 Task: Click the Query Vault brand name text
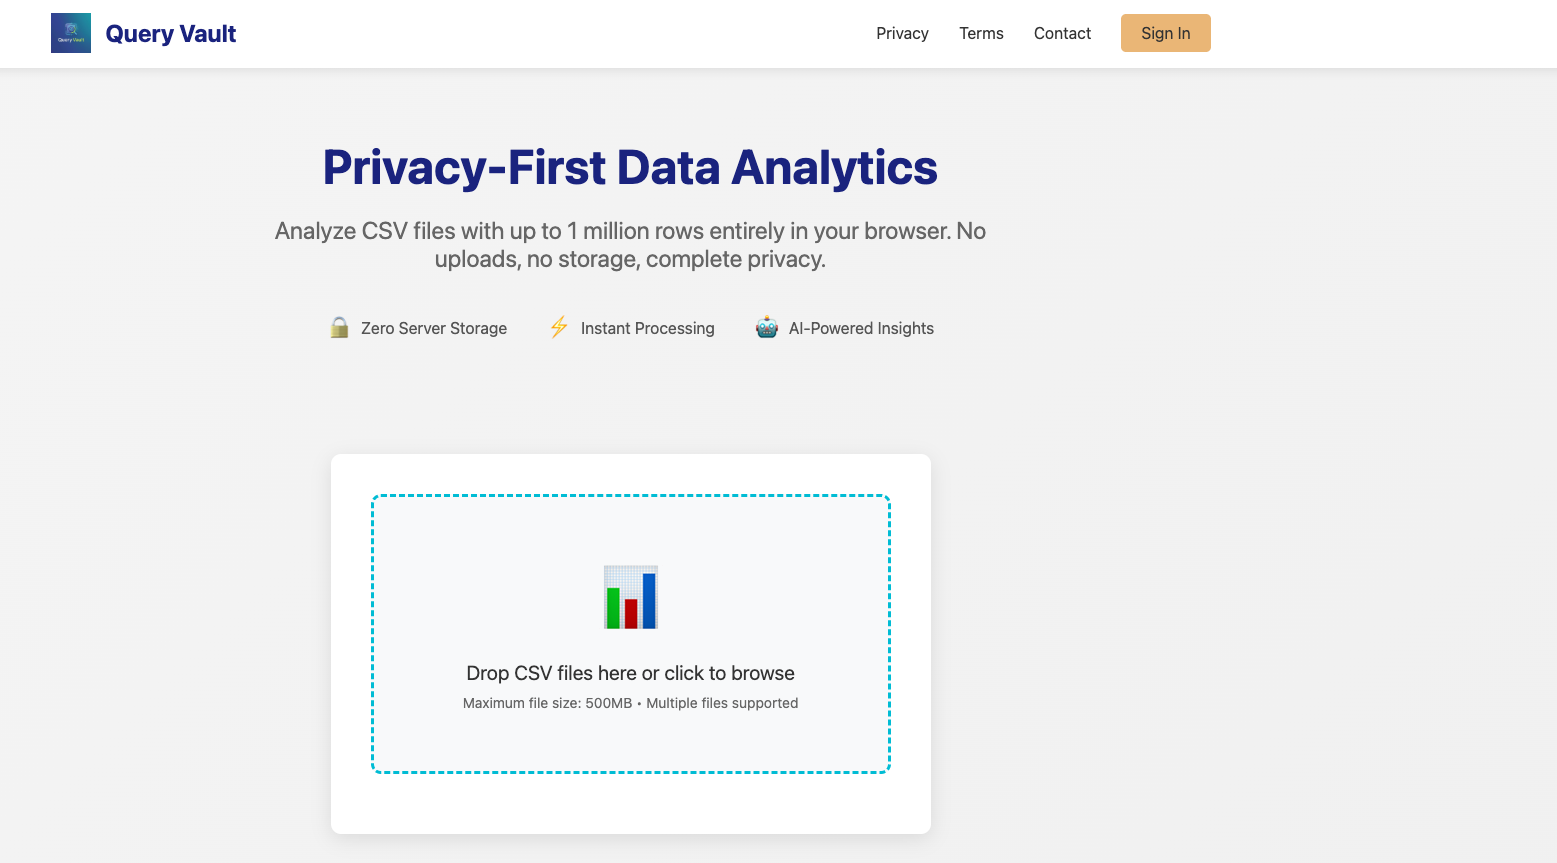[x=170, y=33]
